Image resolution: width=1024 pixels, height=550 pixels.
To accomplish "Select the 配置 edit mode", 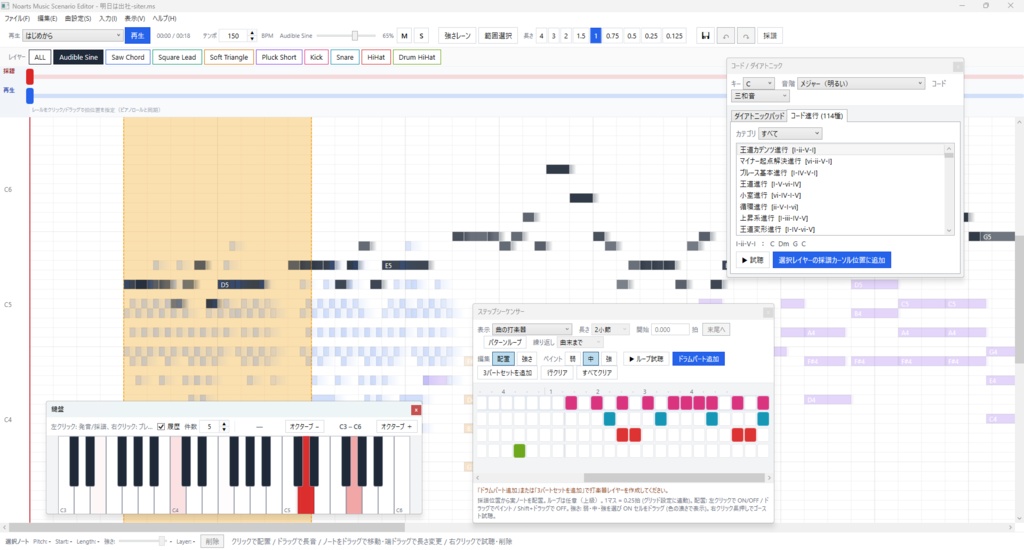I will point(503,359).
